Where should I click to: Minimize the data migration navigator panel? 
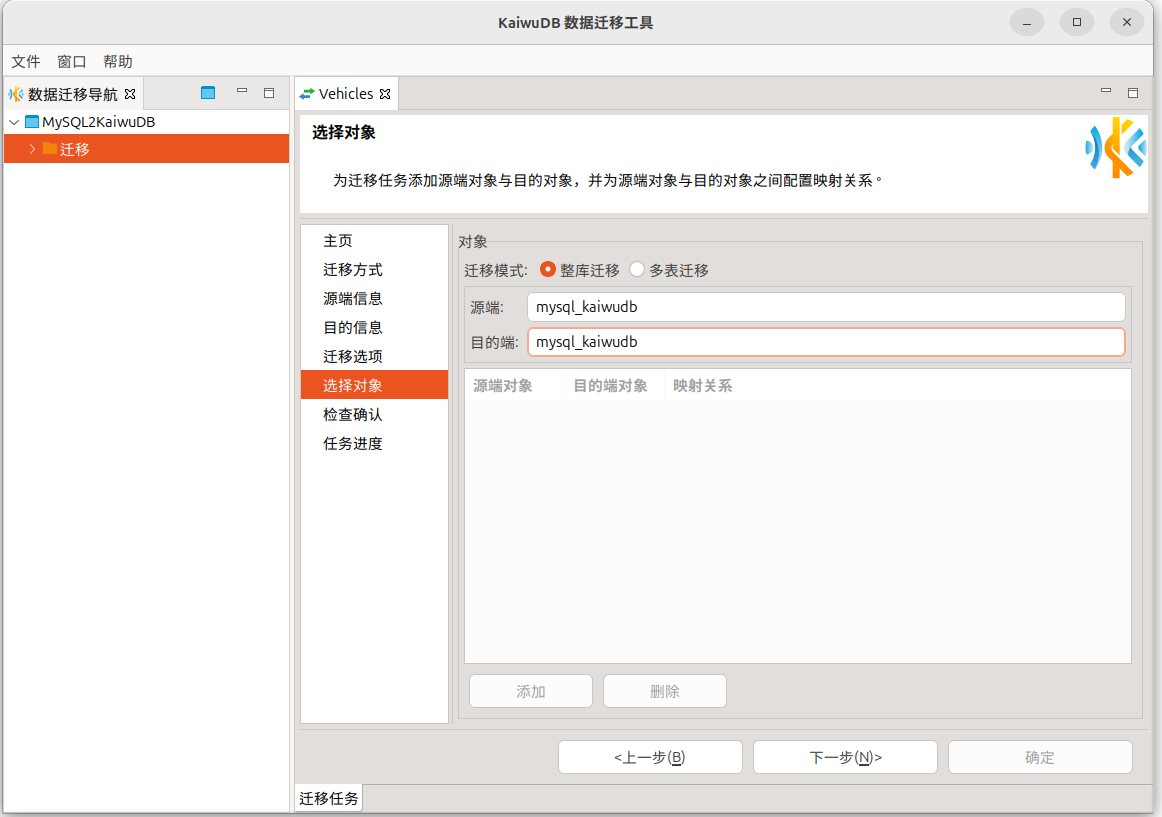click(x=242, y=92)
